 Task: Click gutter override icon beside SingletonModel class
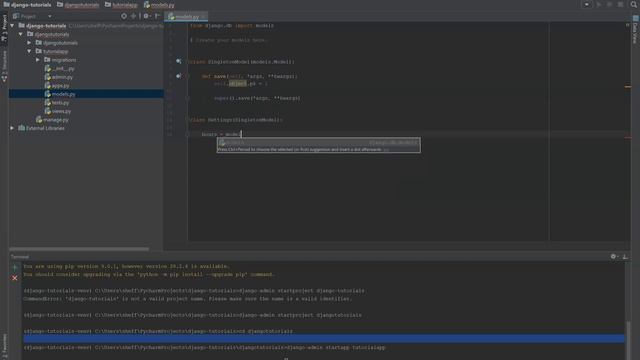(178, 61)
